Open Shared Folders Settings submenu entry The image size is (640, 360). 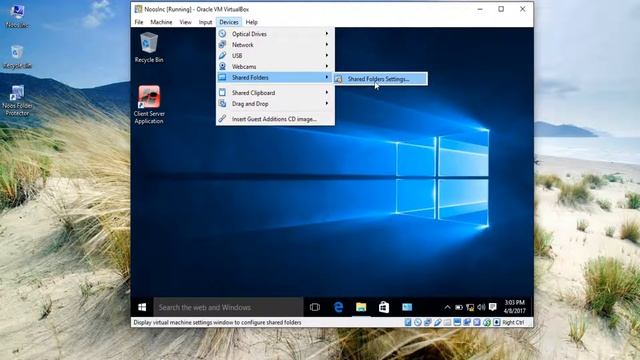click(381, 79)
